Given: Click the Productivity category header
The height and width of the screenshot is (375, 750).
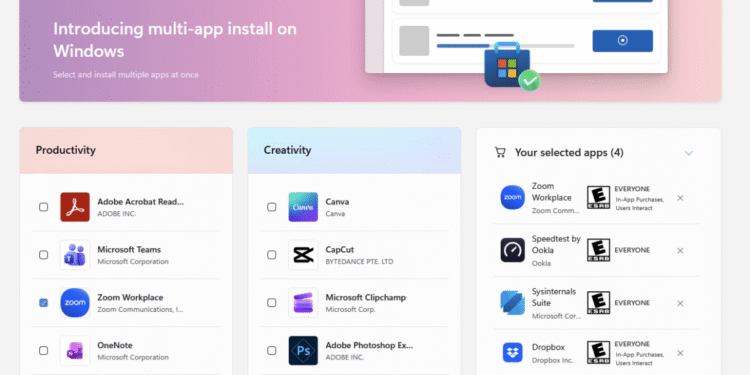Looking at the screenshot, I should (x=126, y=150).
